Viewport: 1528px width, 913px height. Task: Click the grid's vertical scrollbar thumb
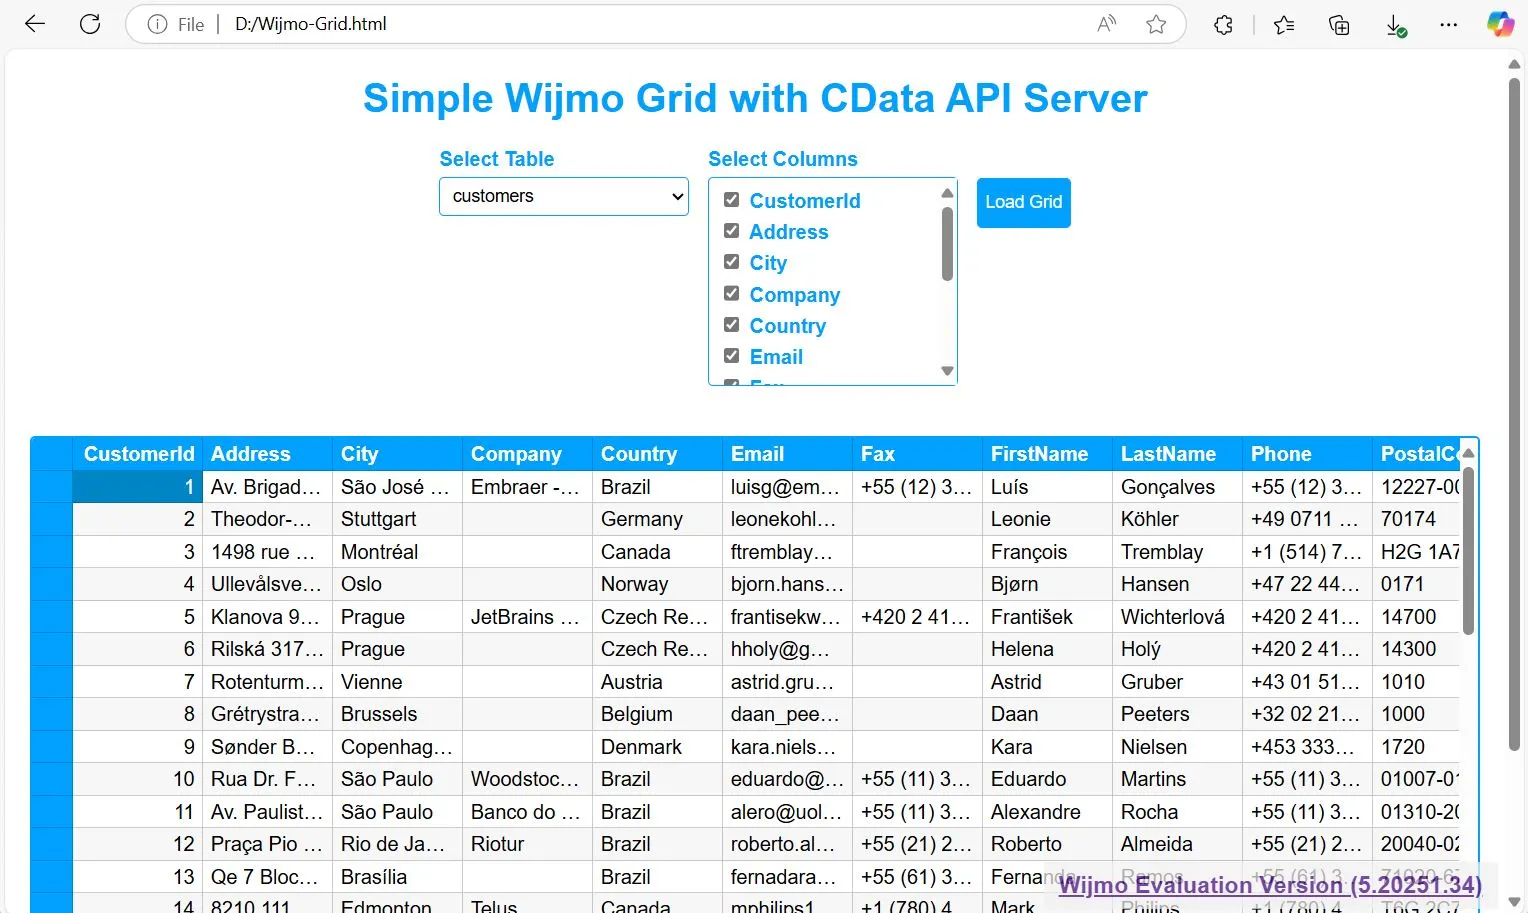(x=1468, y=550)
